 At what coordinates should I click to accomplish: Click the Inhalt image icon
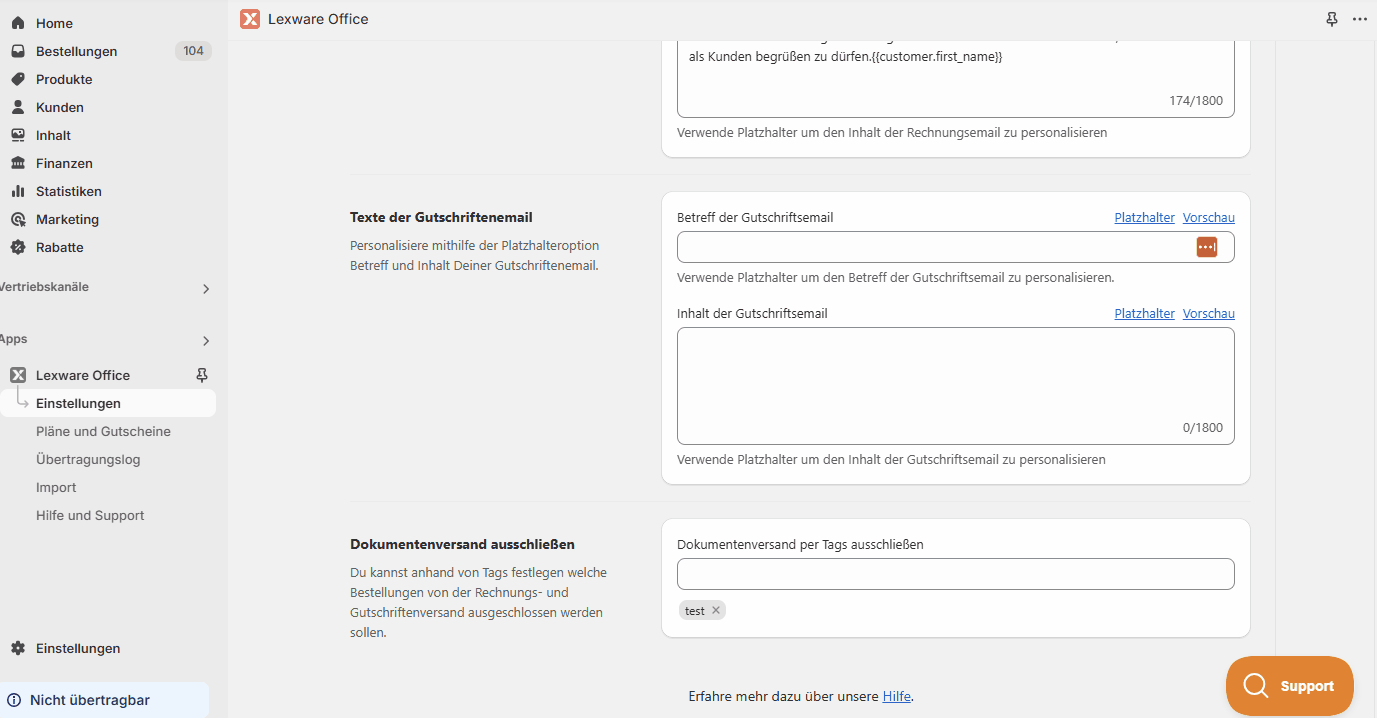pos(18,135)
